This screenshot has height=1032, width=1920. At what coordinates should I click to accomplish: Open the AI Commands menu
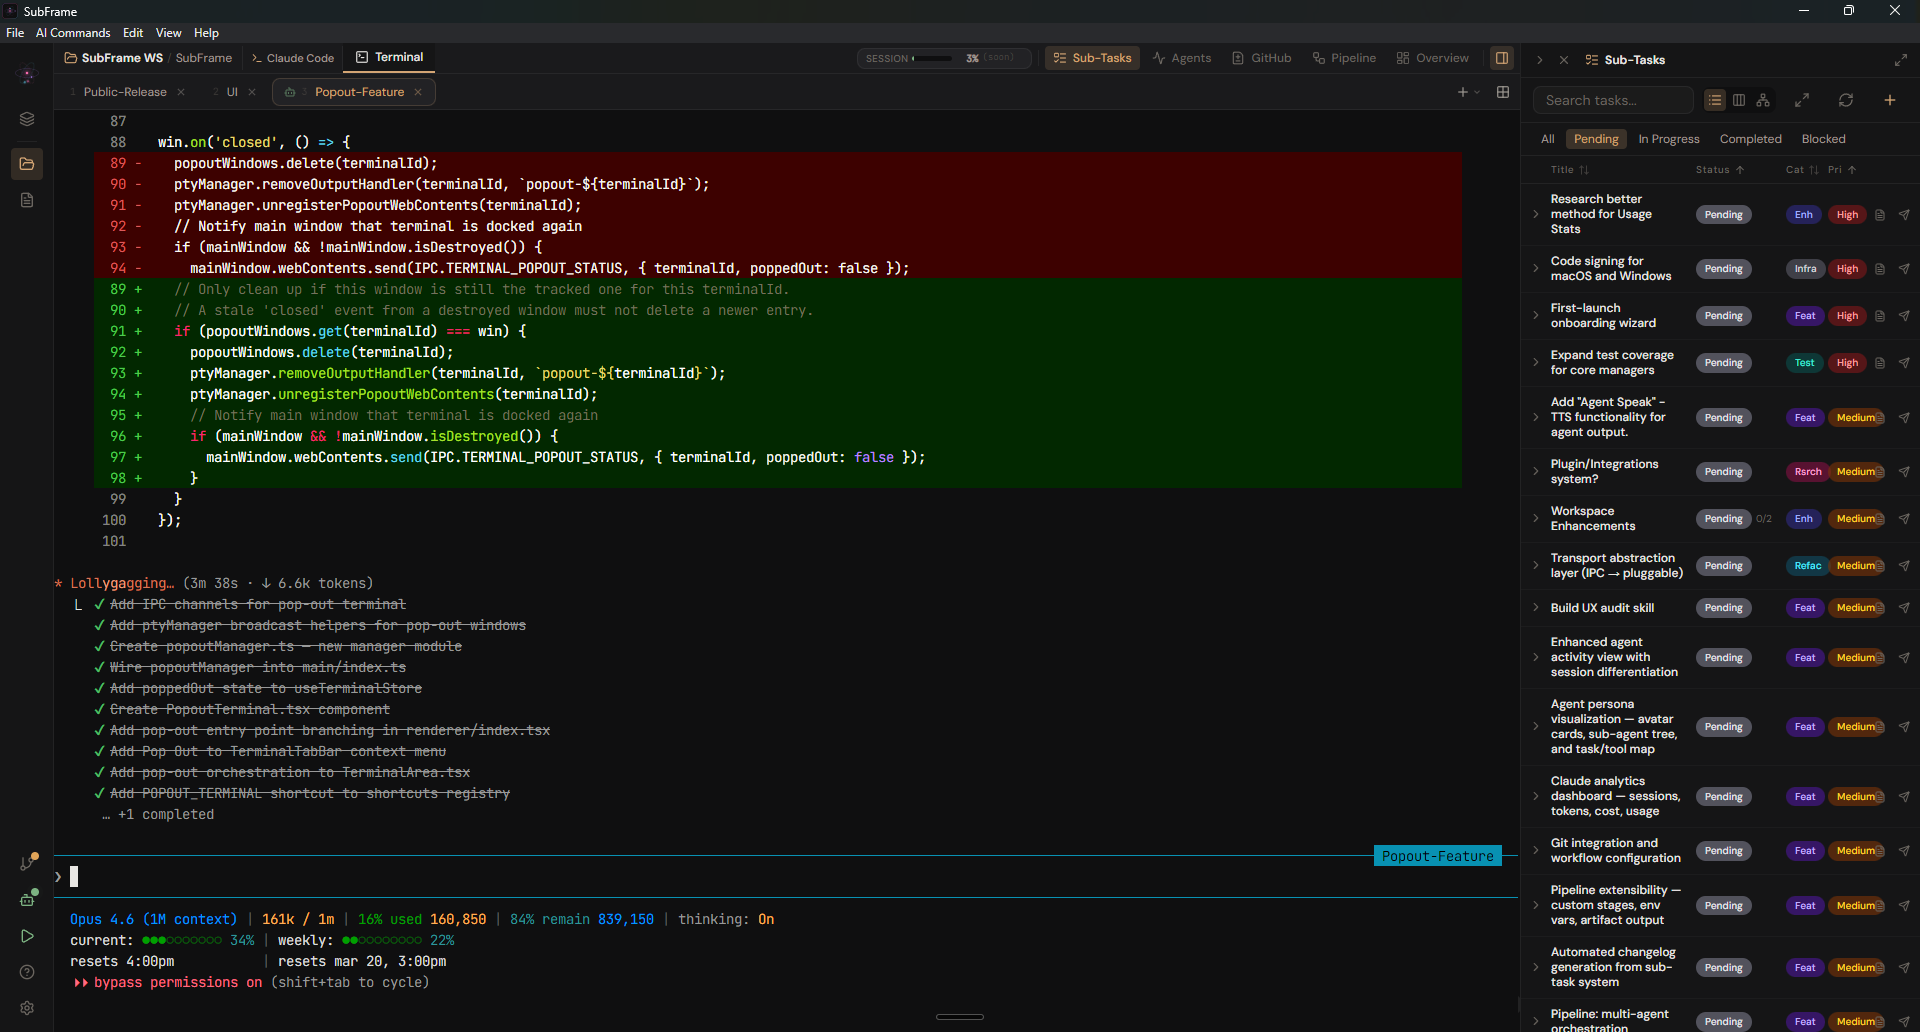(72, 32)
